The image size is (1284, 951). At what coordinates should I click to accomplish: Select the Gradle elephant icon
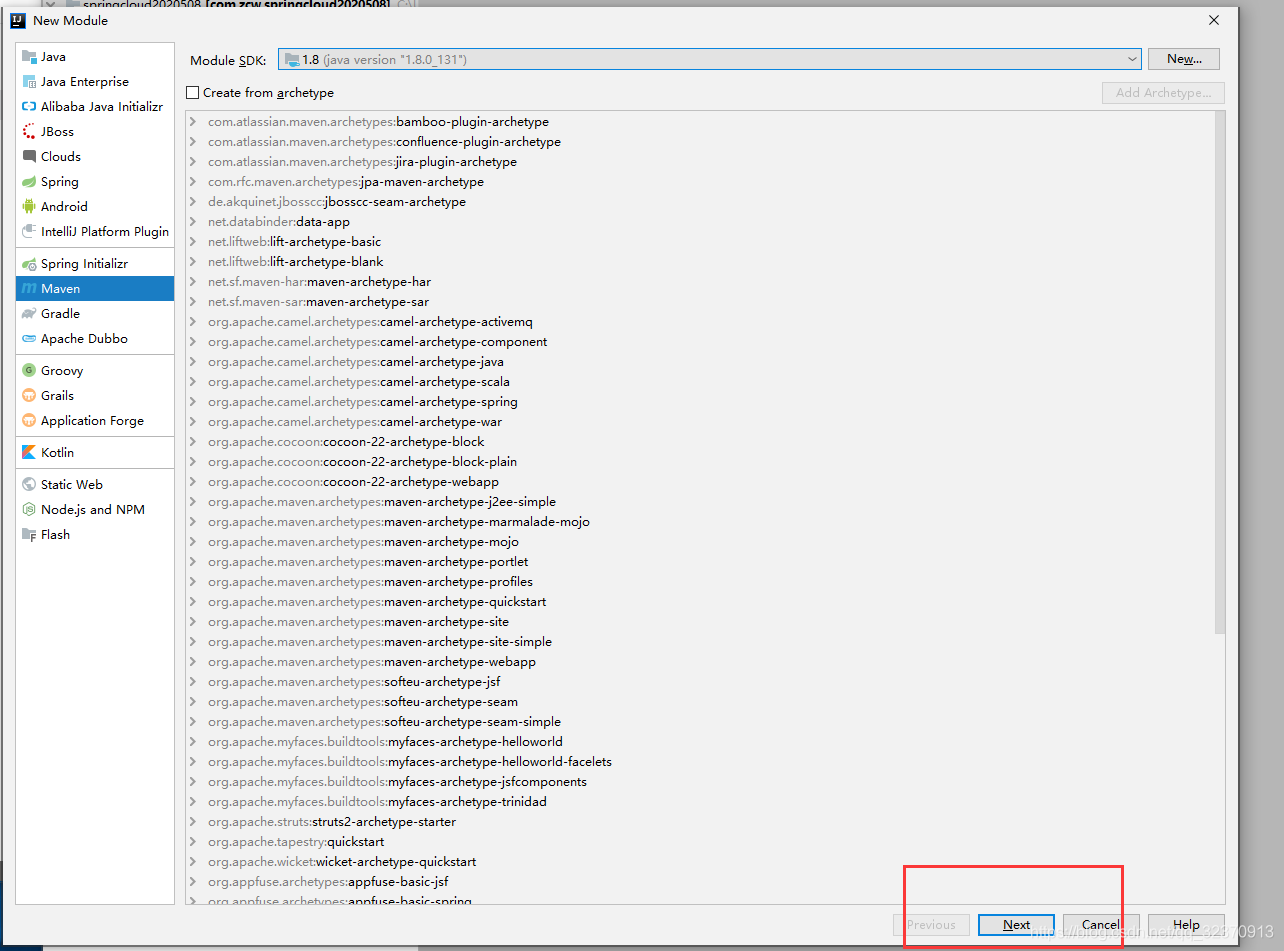point(29,314)
